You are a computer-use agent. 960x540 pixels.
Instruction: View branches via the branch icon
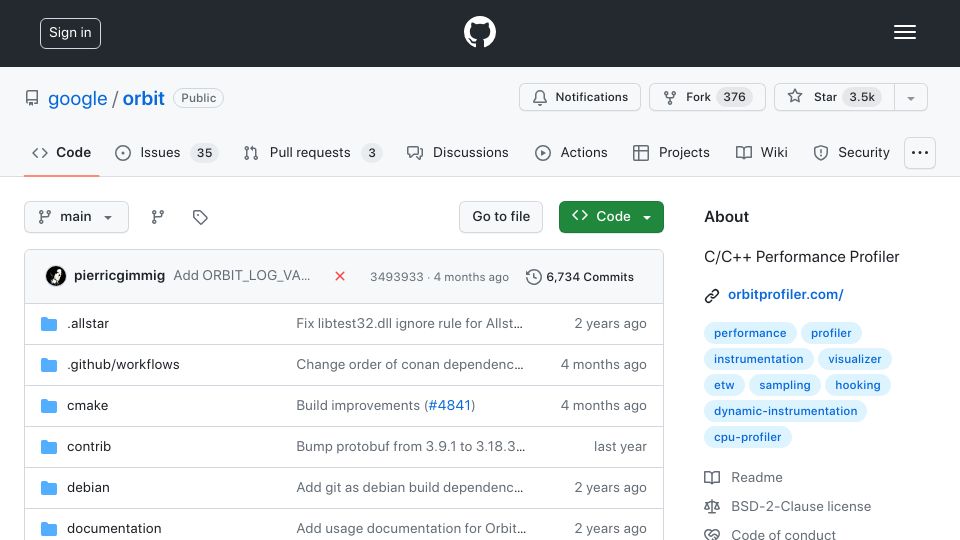click(158, 217)
